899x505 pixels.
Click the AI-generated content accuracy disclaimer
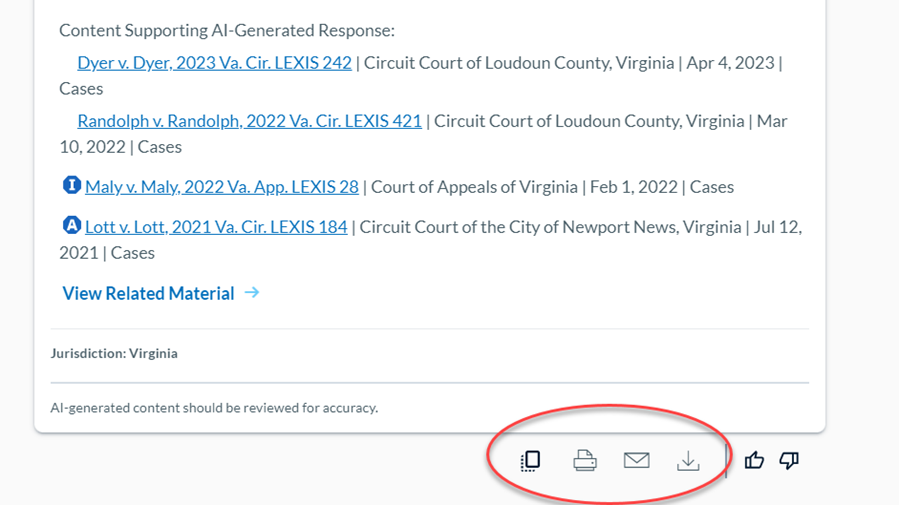coord(214,408)
